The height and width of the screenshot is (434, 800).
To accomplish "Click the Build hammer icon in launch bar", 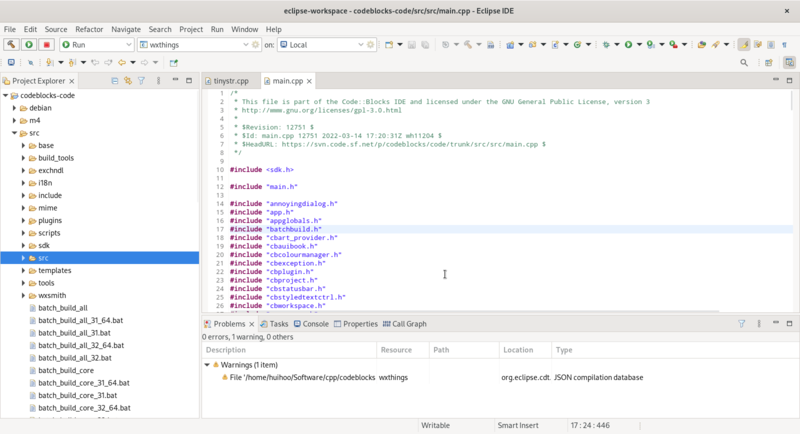I will coord(11,45).
